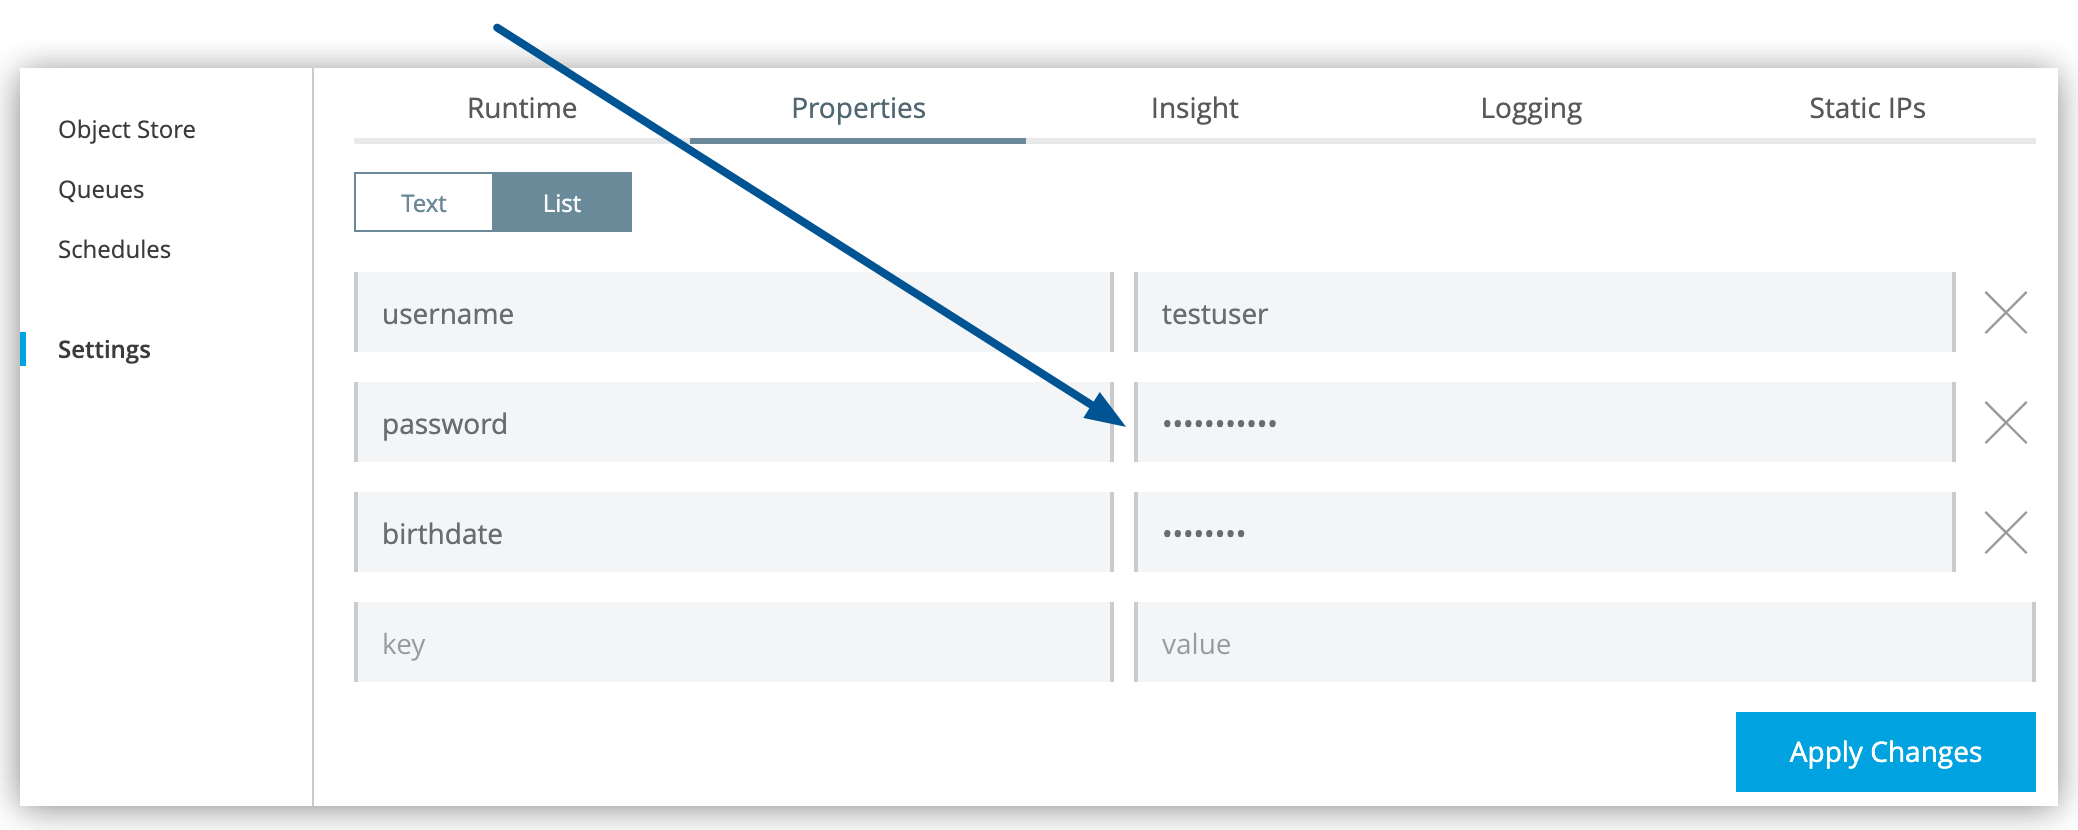Switch to the Runtime tab

pyautogui.click(x=521, y=108)
